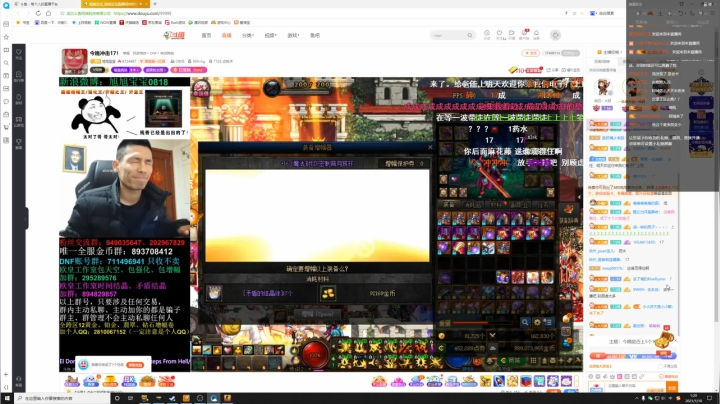720x404 pixels.
Task: Click treasure chest icon in chat panel
Action: coord(664,338)
